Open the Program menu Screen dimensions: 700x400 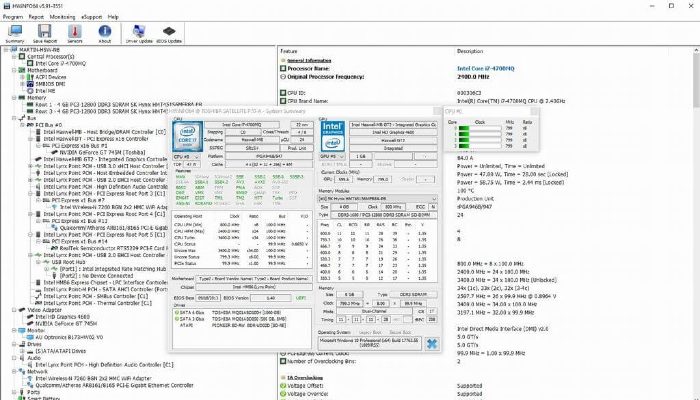click(12, 17)
